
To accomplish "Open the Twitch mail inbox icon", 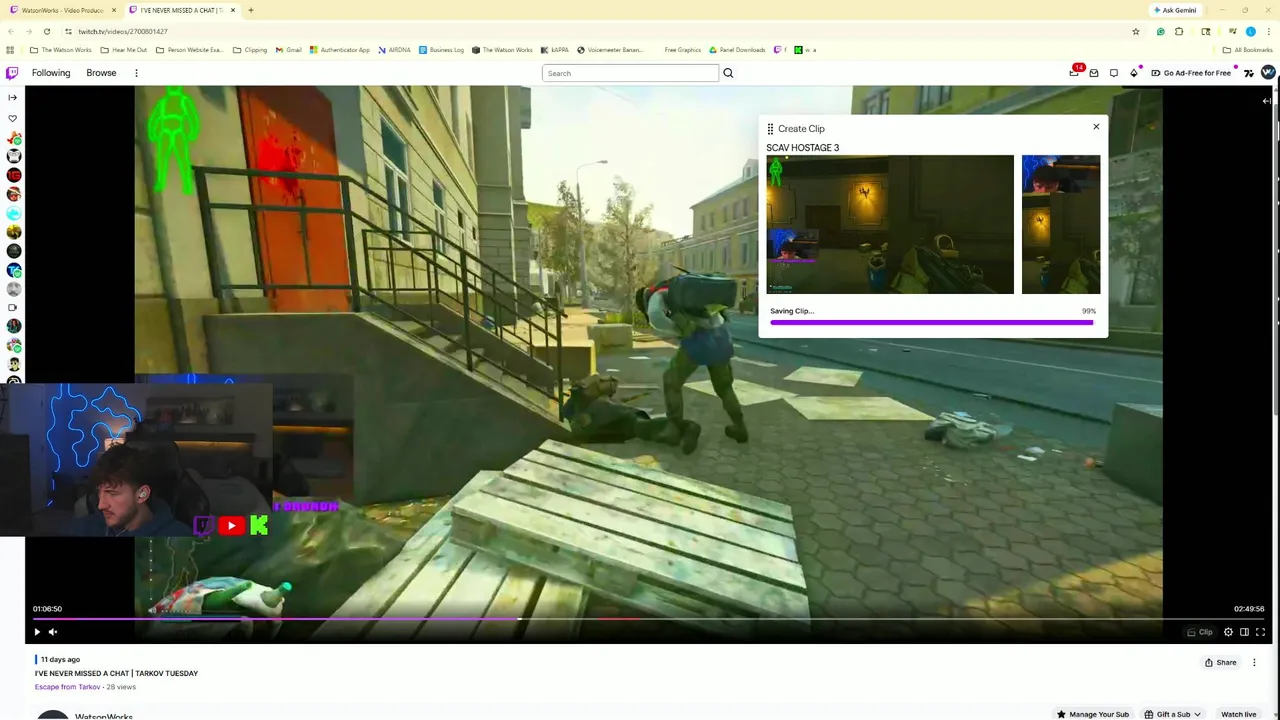I will pyautogui.click(x=1094, y=73).
